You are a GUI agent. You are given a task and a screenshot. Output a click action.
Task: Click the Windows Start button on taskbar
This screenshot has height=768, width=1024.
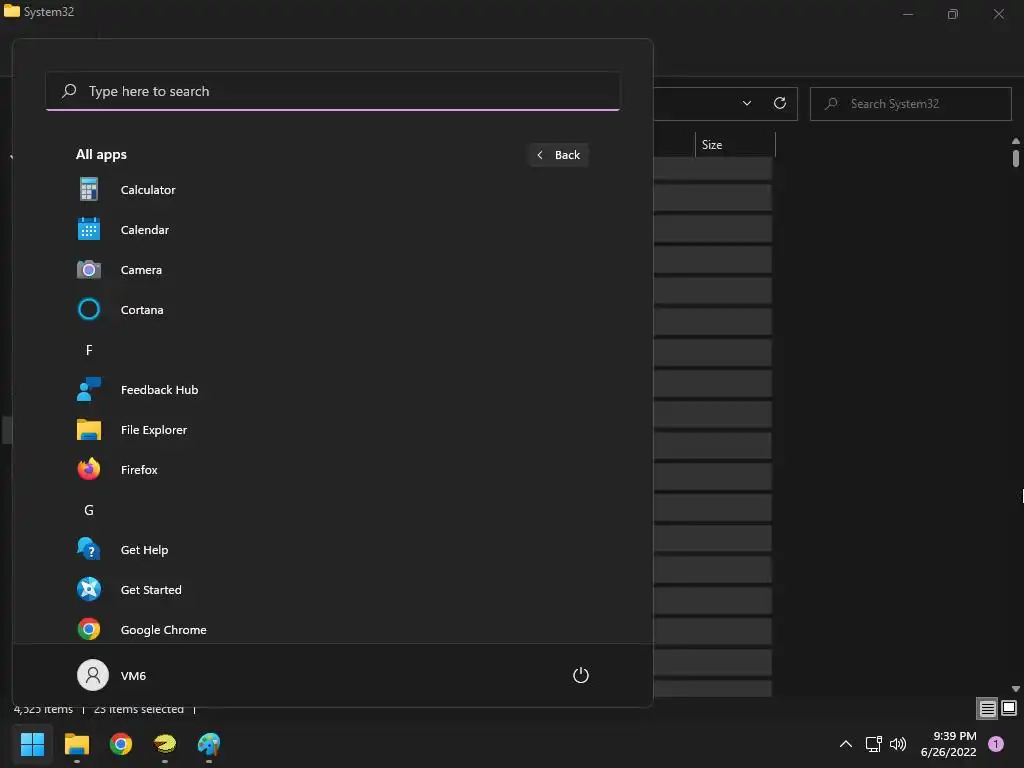point(32,744)
